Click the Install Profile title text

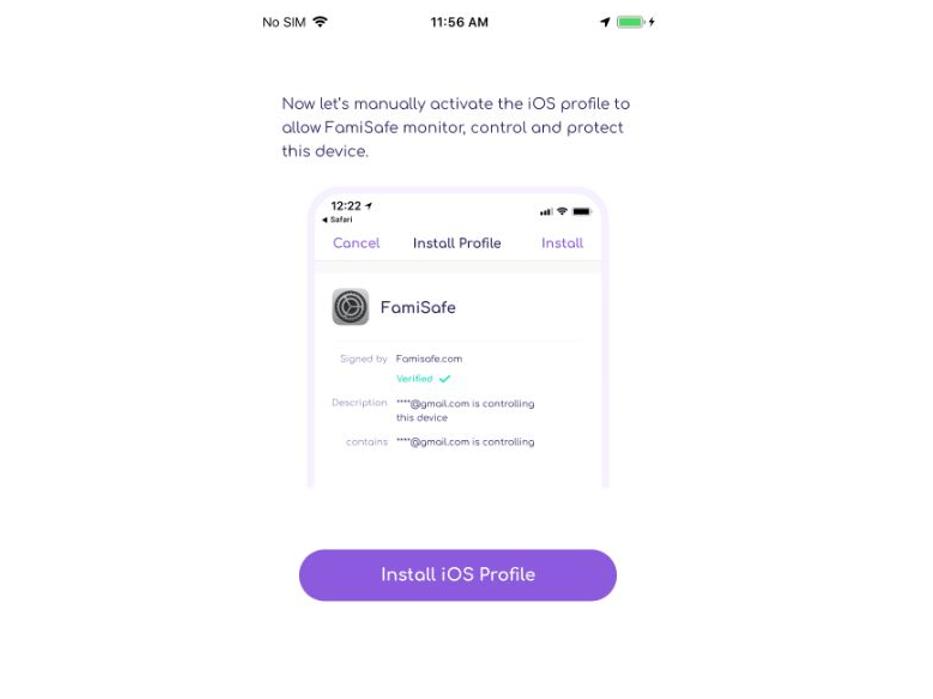[457, 243]
